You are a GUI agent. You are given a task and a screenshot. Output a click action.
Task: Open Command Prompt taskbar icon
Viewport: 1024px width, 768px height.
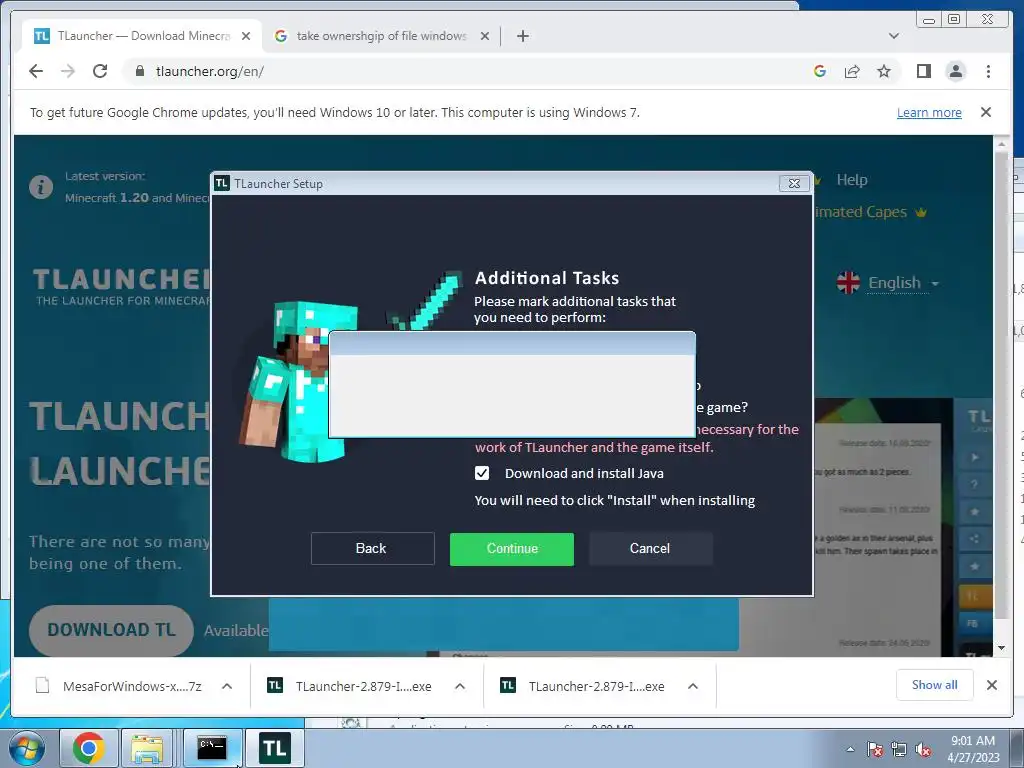(x=212, y=748)
